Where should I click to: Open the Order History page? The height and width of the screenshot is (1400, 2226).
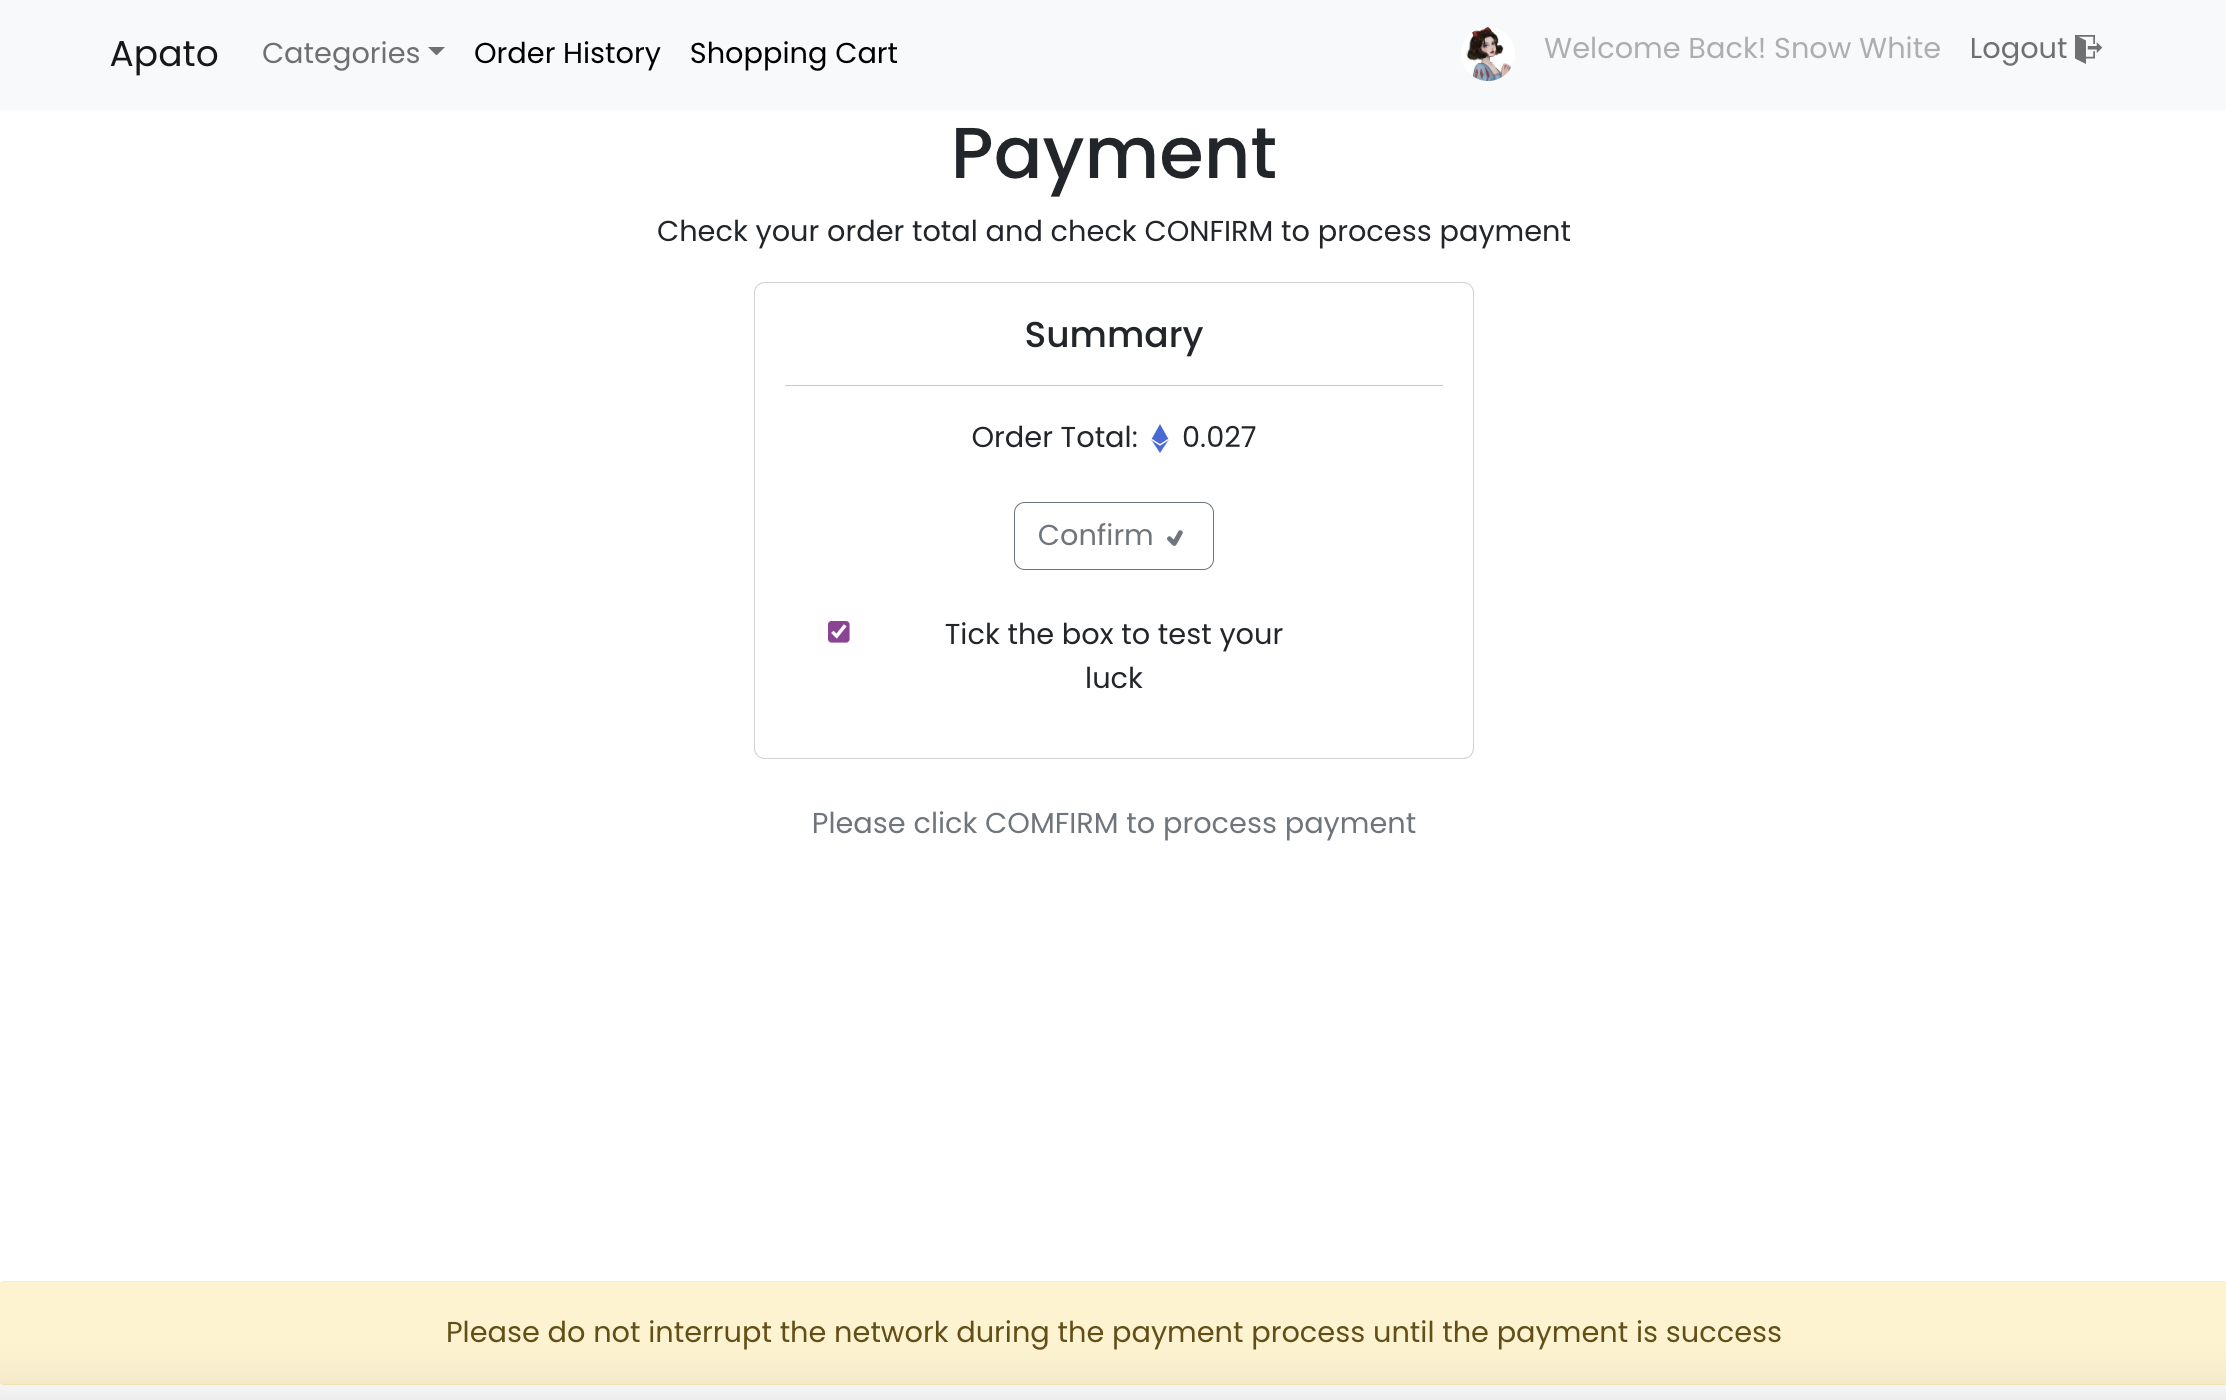pos(566,53)
